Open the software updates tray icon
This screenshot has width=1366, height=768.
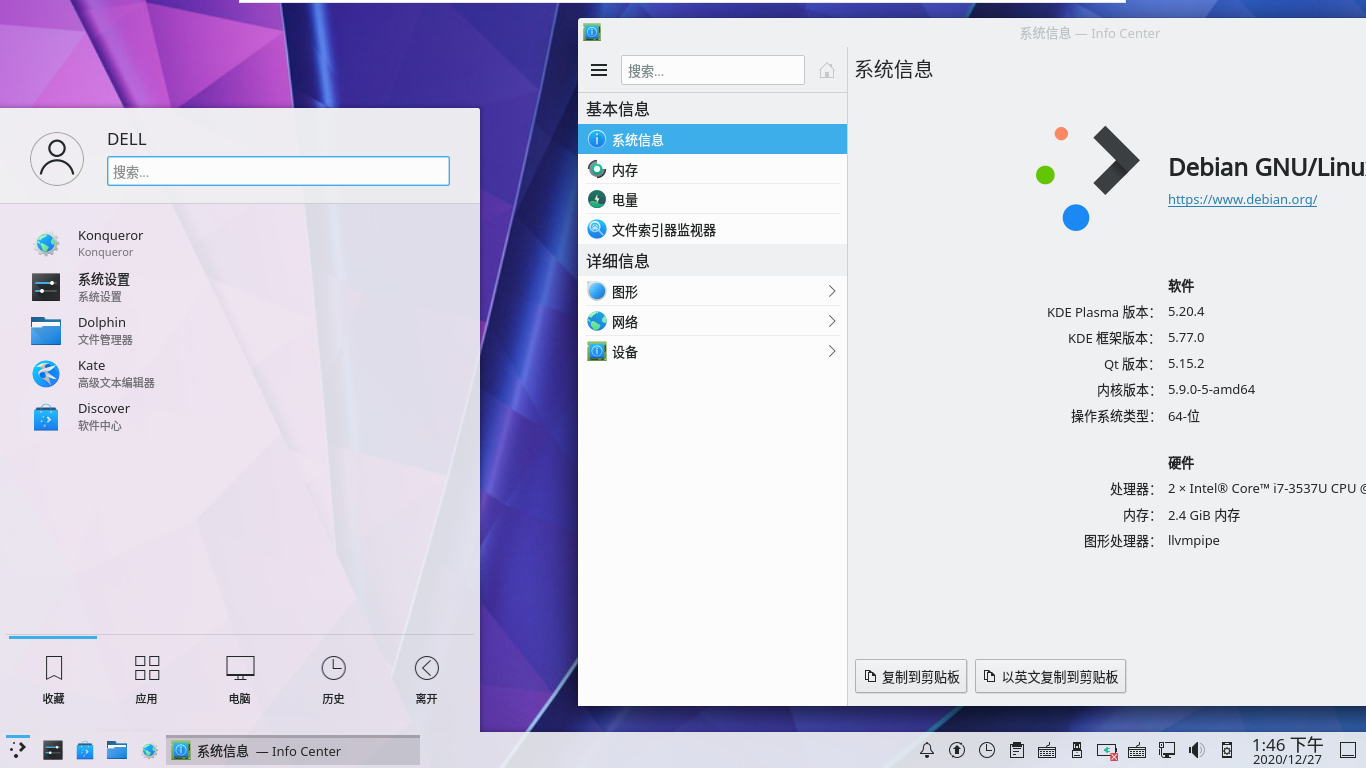pyautogui.click(x=957, y=750)
